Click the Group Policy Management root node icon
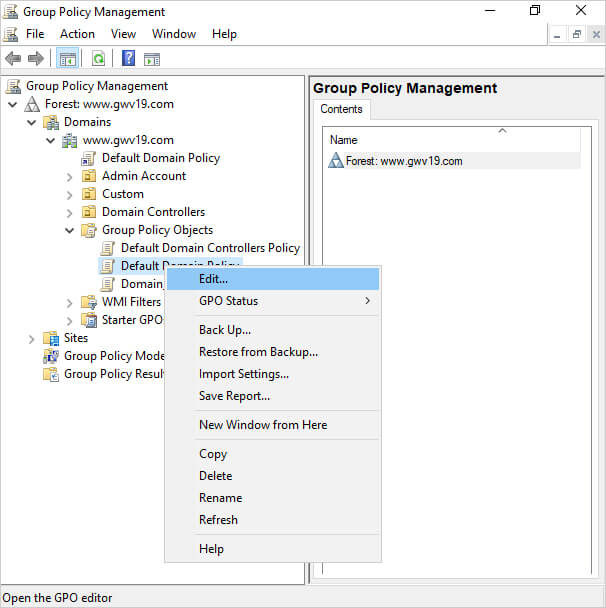Screen dimensions: 606x608 coord(13,86)
